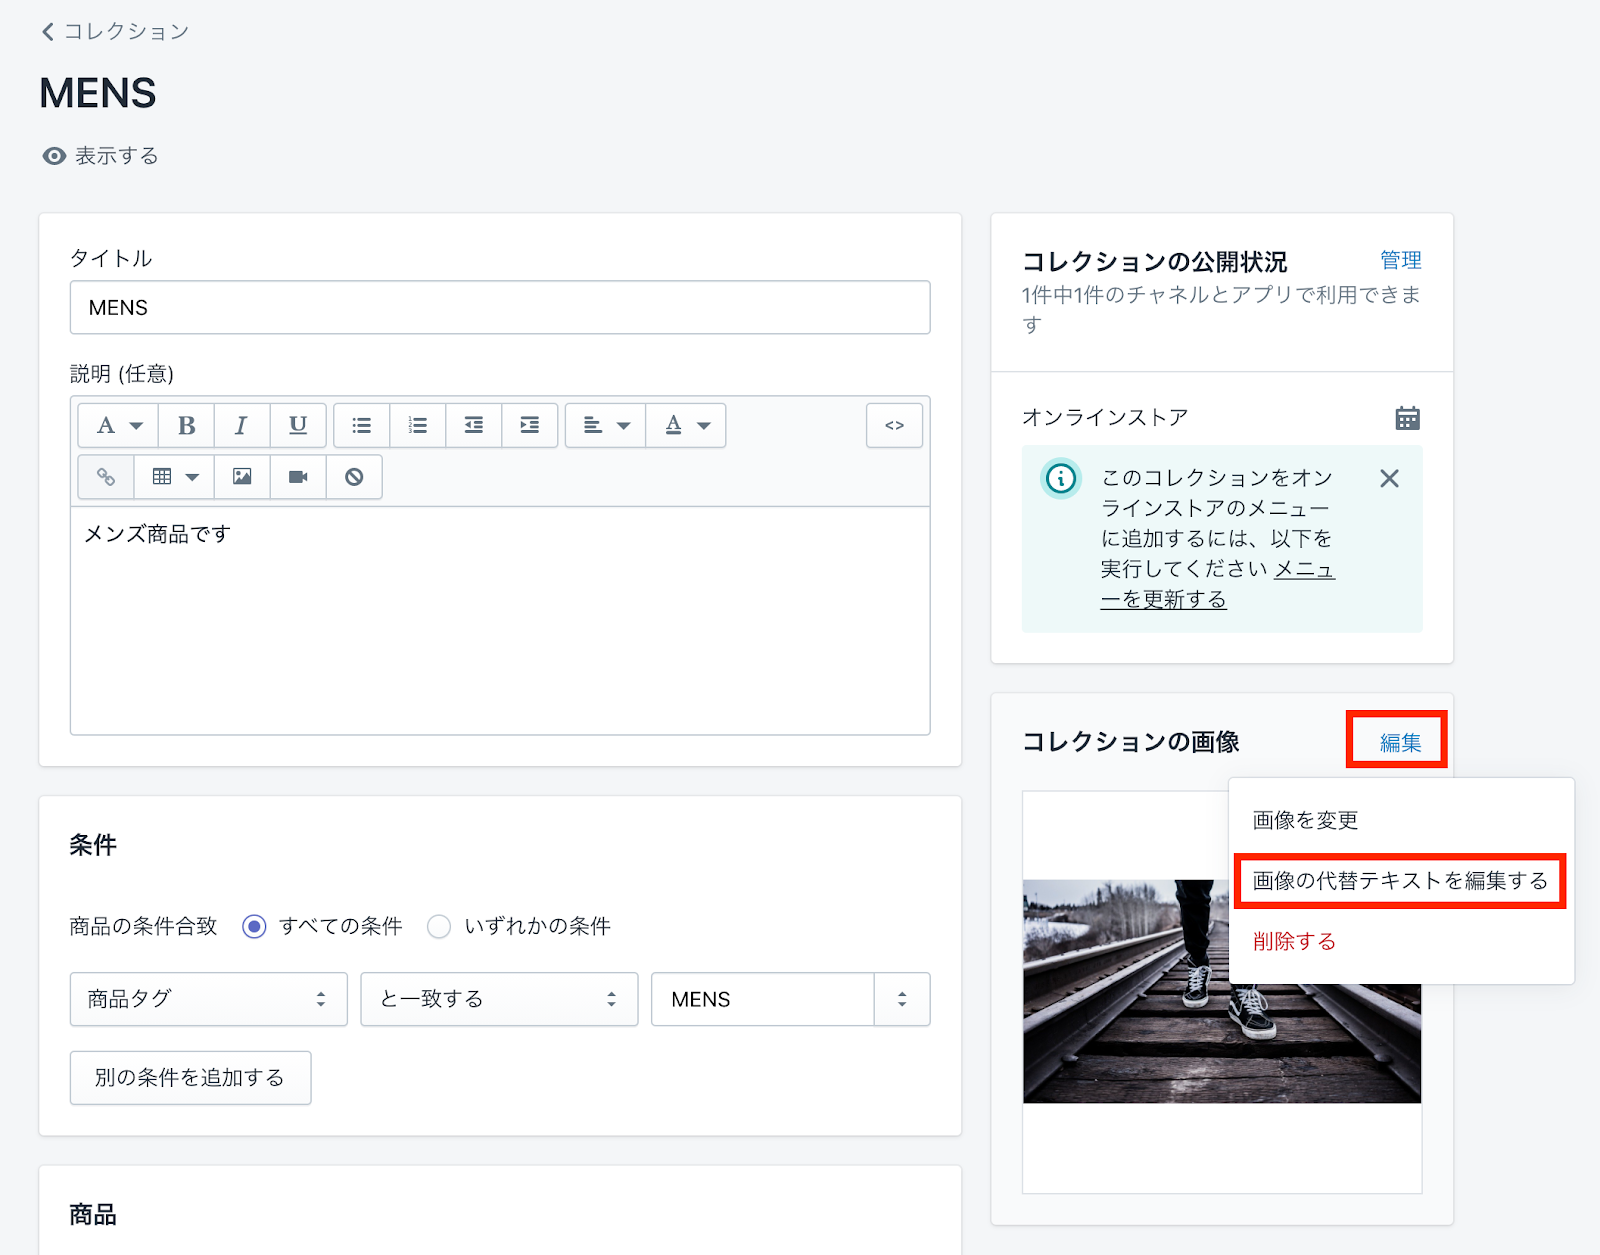Insert a bulleted list
This screenshot has height=1255, width=1600.
pyautogui.click(x=361, y=425)
